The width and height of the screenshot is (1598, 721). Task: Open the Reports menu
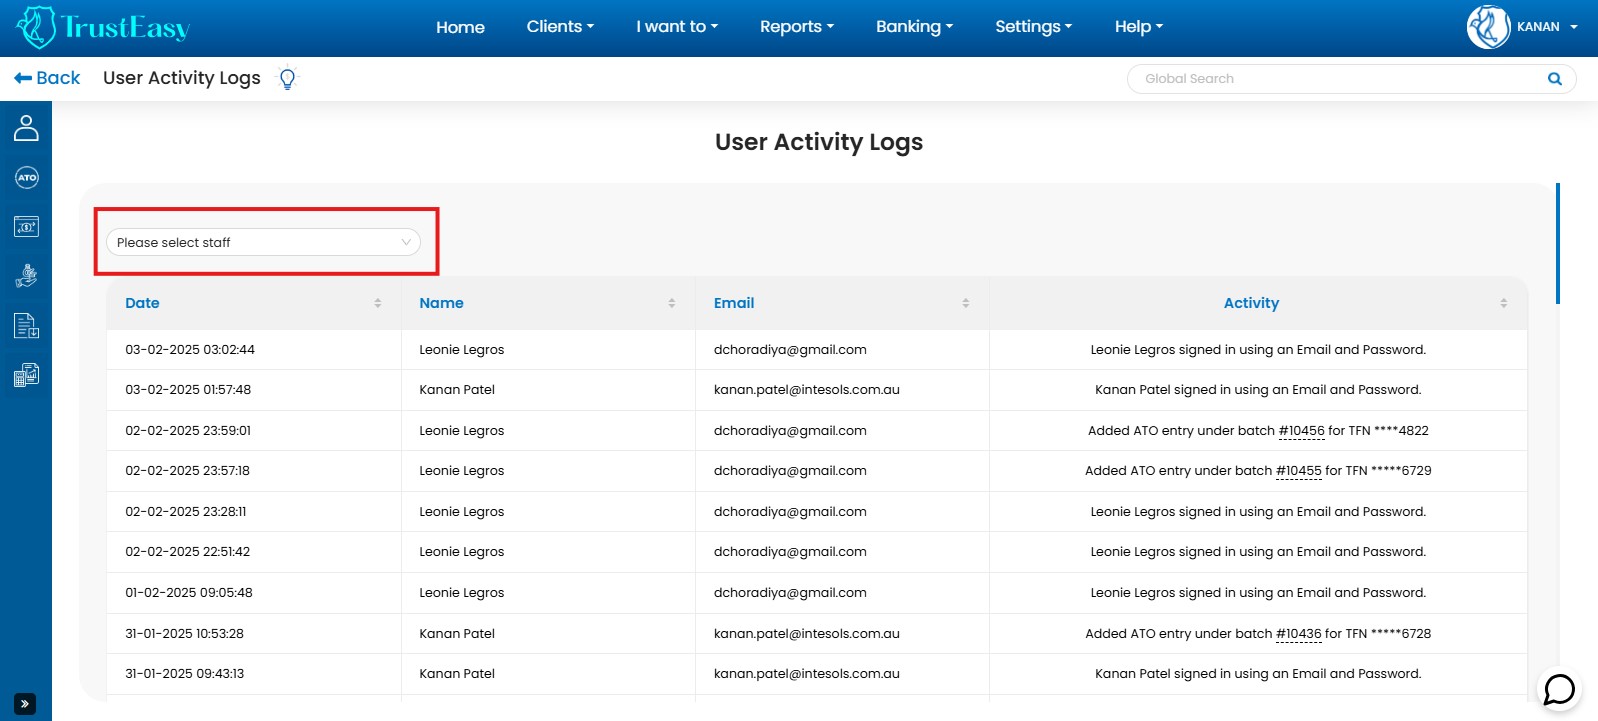[x=796, y=27]
